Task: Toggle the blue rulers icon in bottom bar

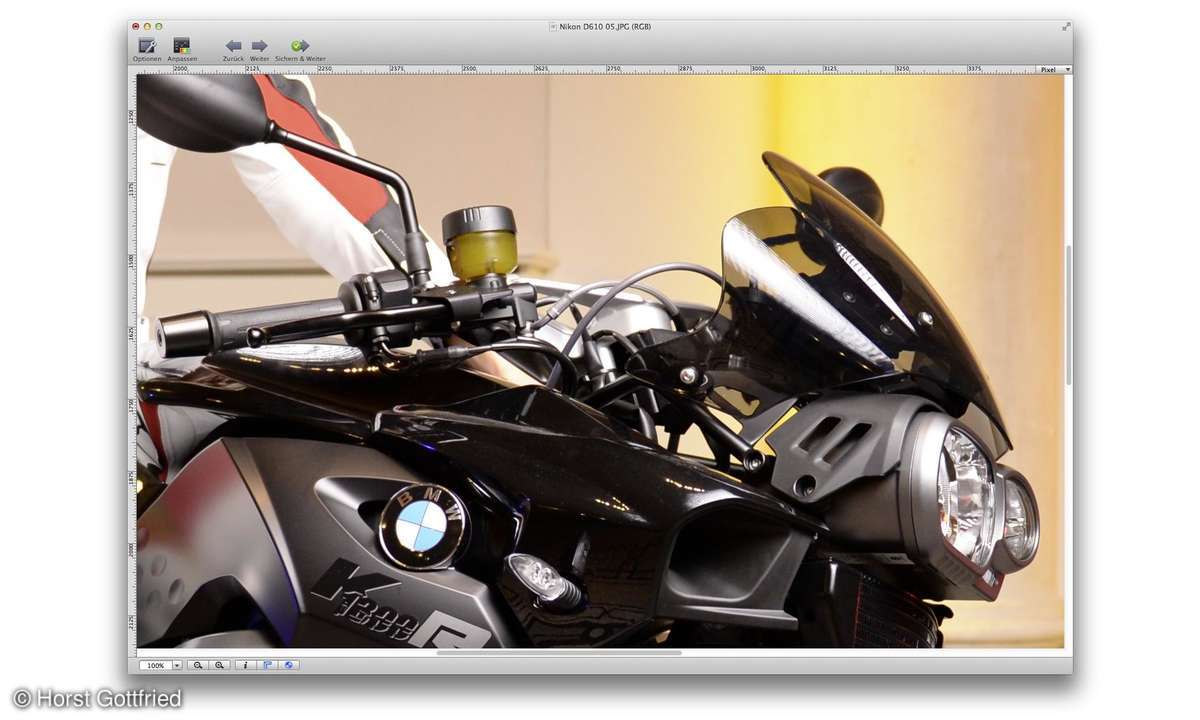Action: pyautogui.click(x=267, y=665)
